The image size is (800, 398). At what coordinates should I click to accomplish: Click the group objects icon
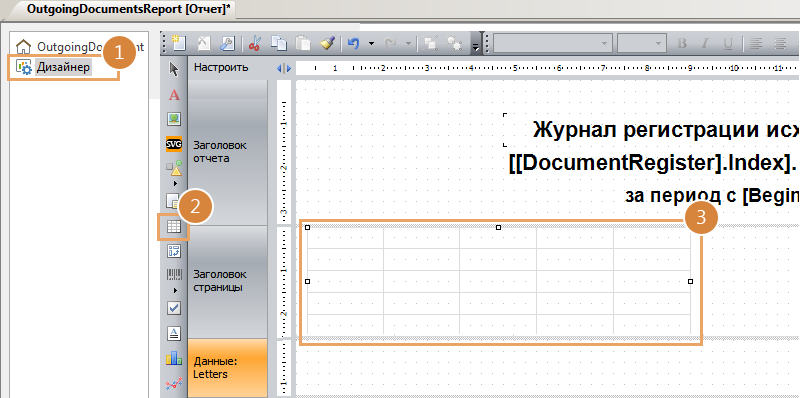[x=431, y=44]
